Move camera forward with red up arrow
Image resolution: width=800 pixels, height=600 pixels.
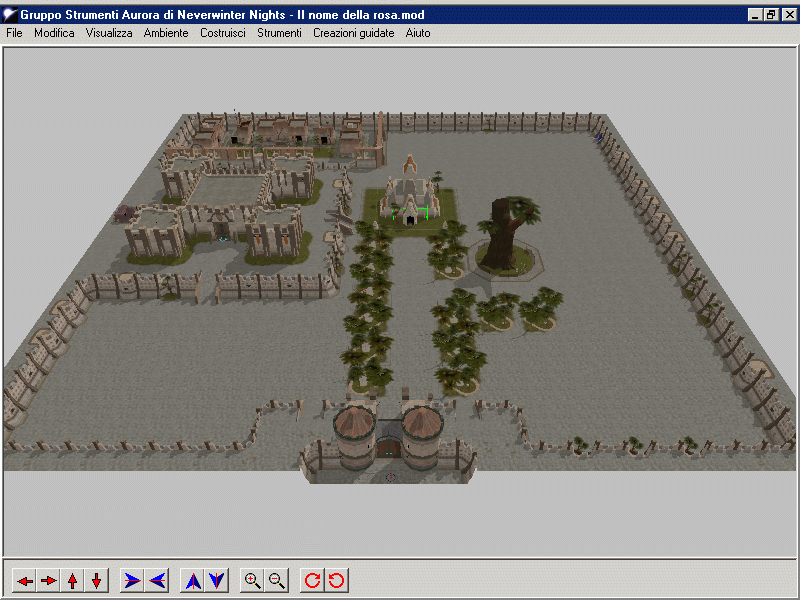[72, 581]
